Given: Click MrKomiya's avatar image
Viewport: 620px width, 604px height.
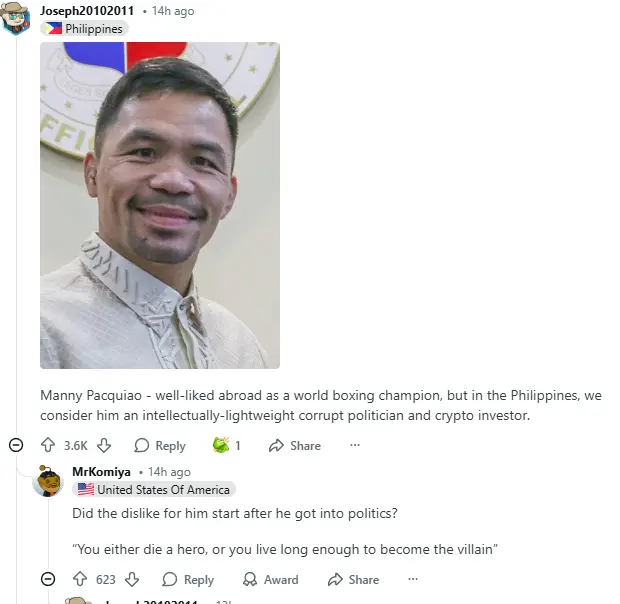Looking at the screenshot, I should [48, 481].
